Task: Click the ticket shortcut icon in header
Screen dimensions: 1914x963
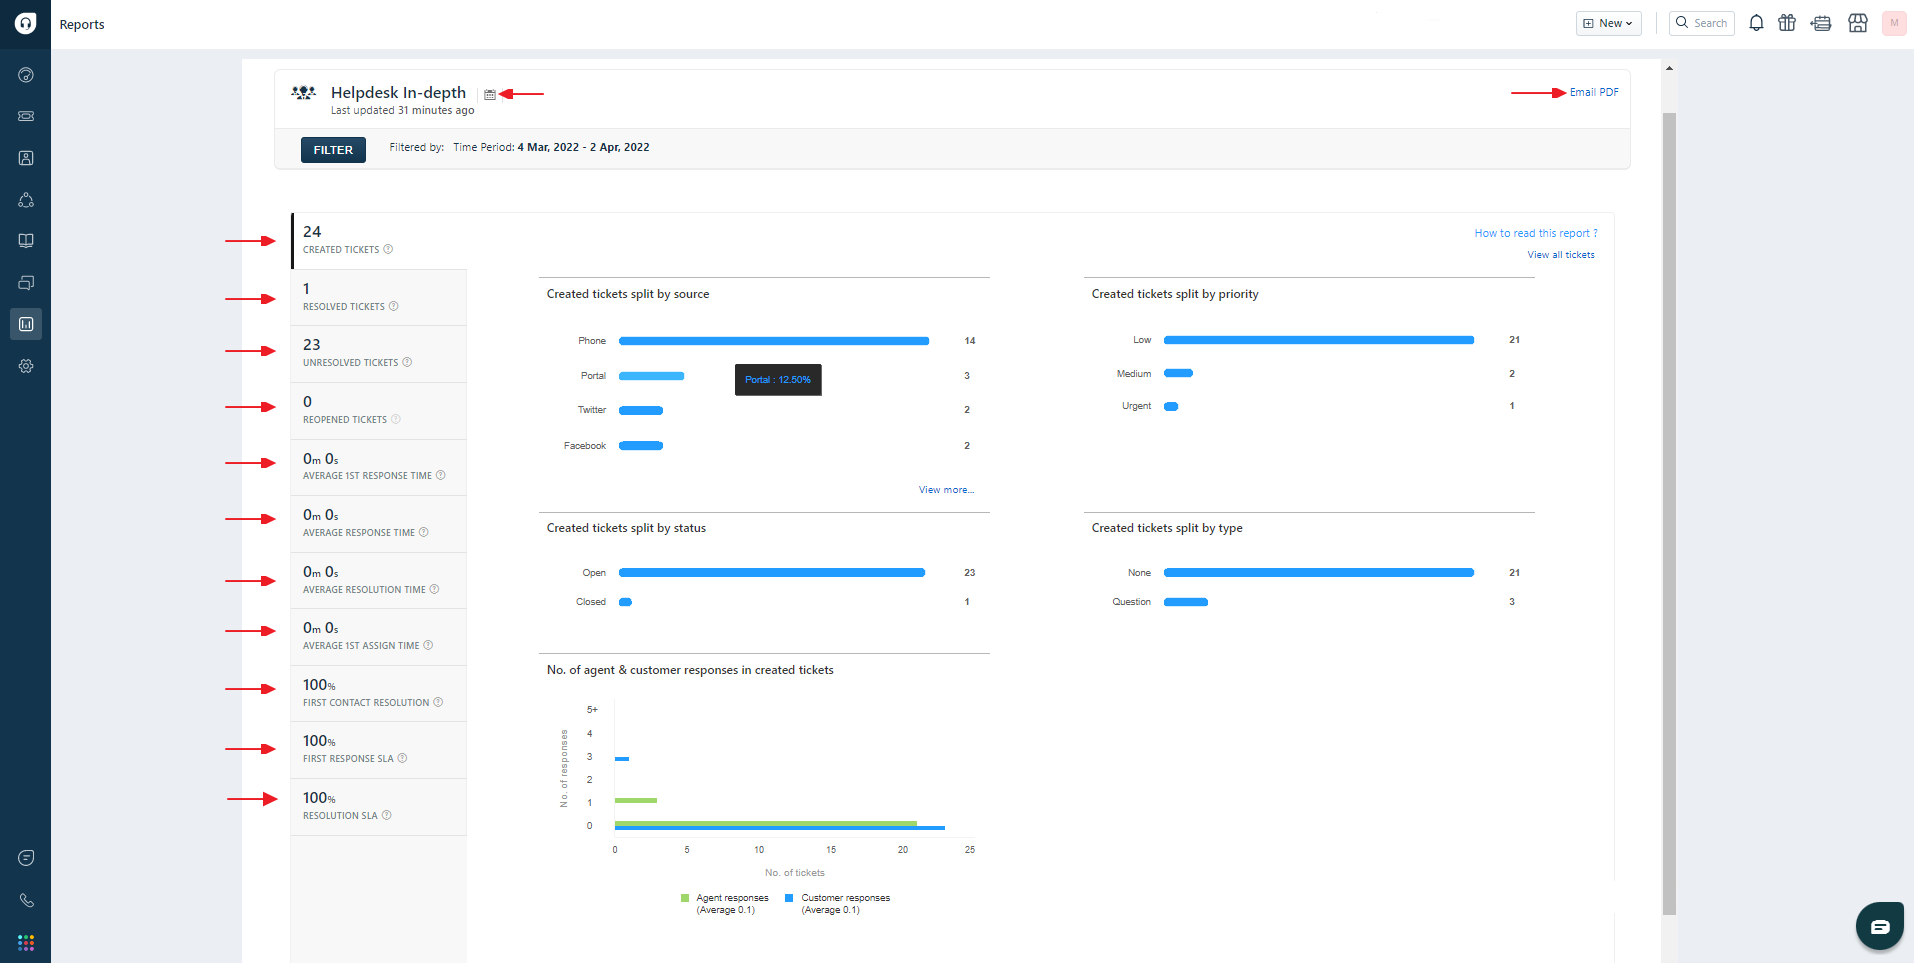Action: tap(1821, 23)
